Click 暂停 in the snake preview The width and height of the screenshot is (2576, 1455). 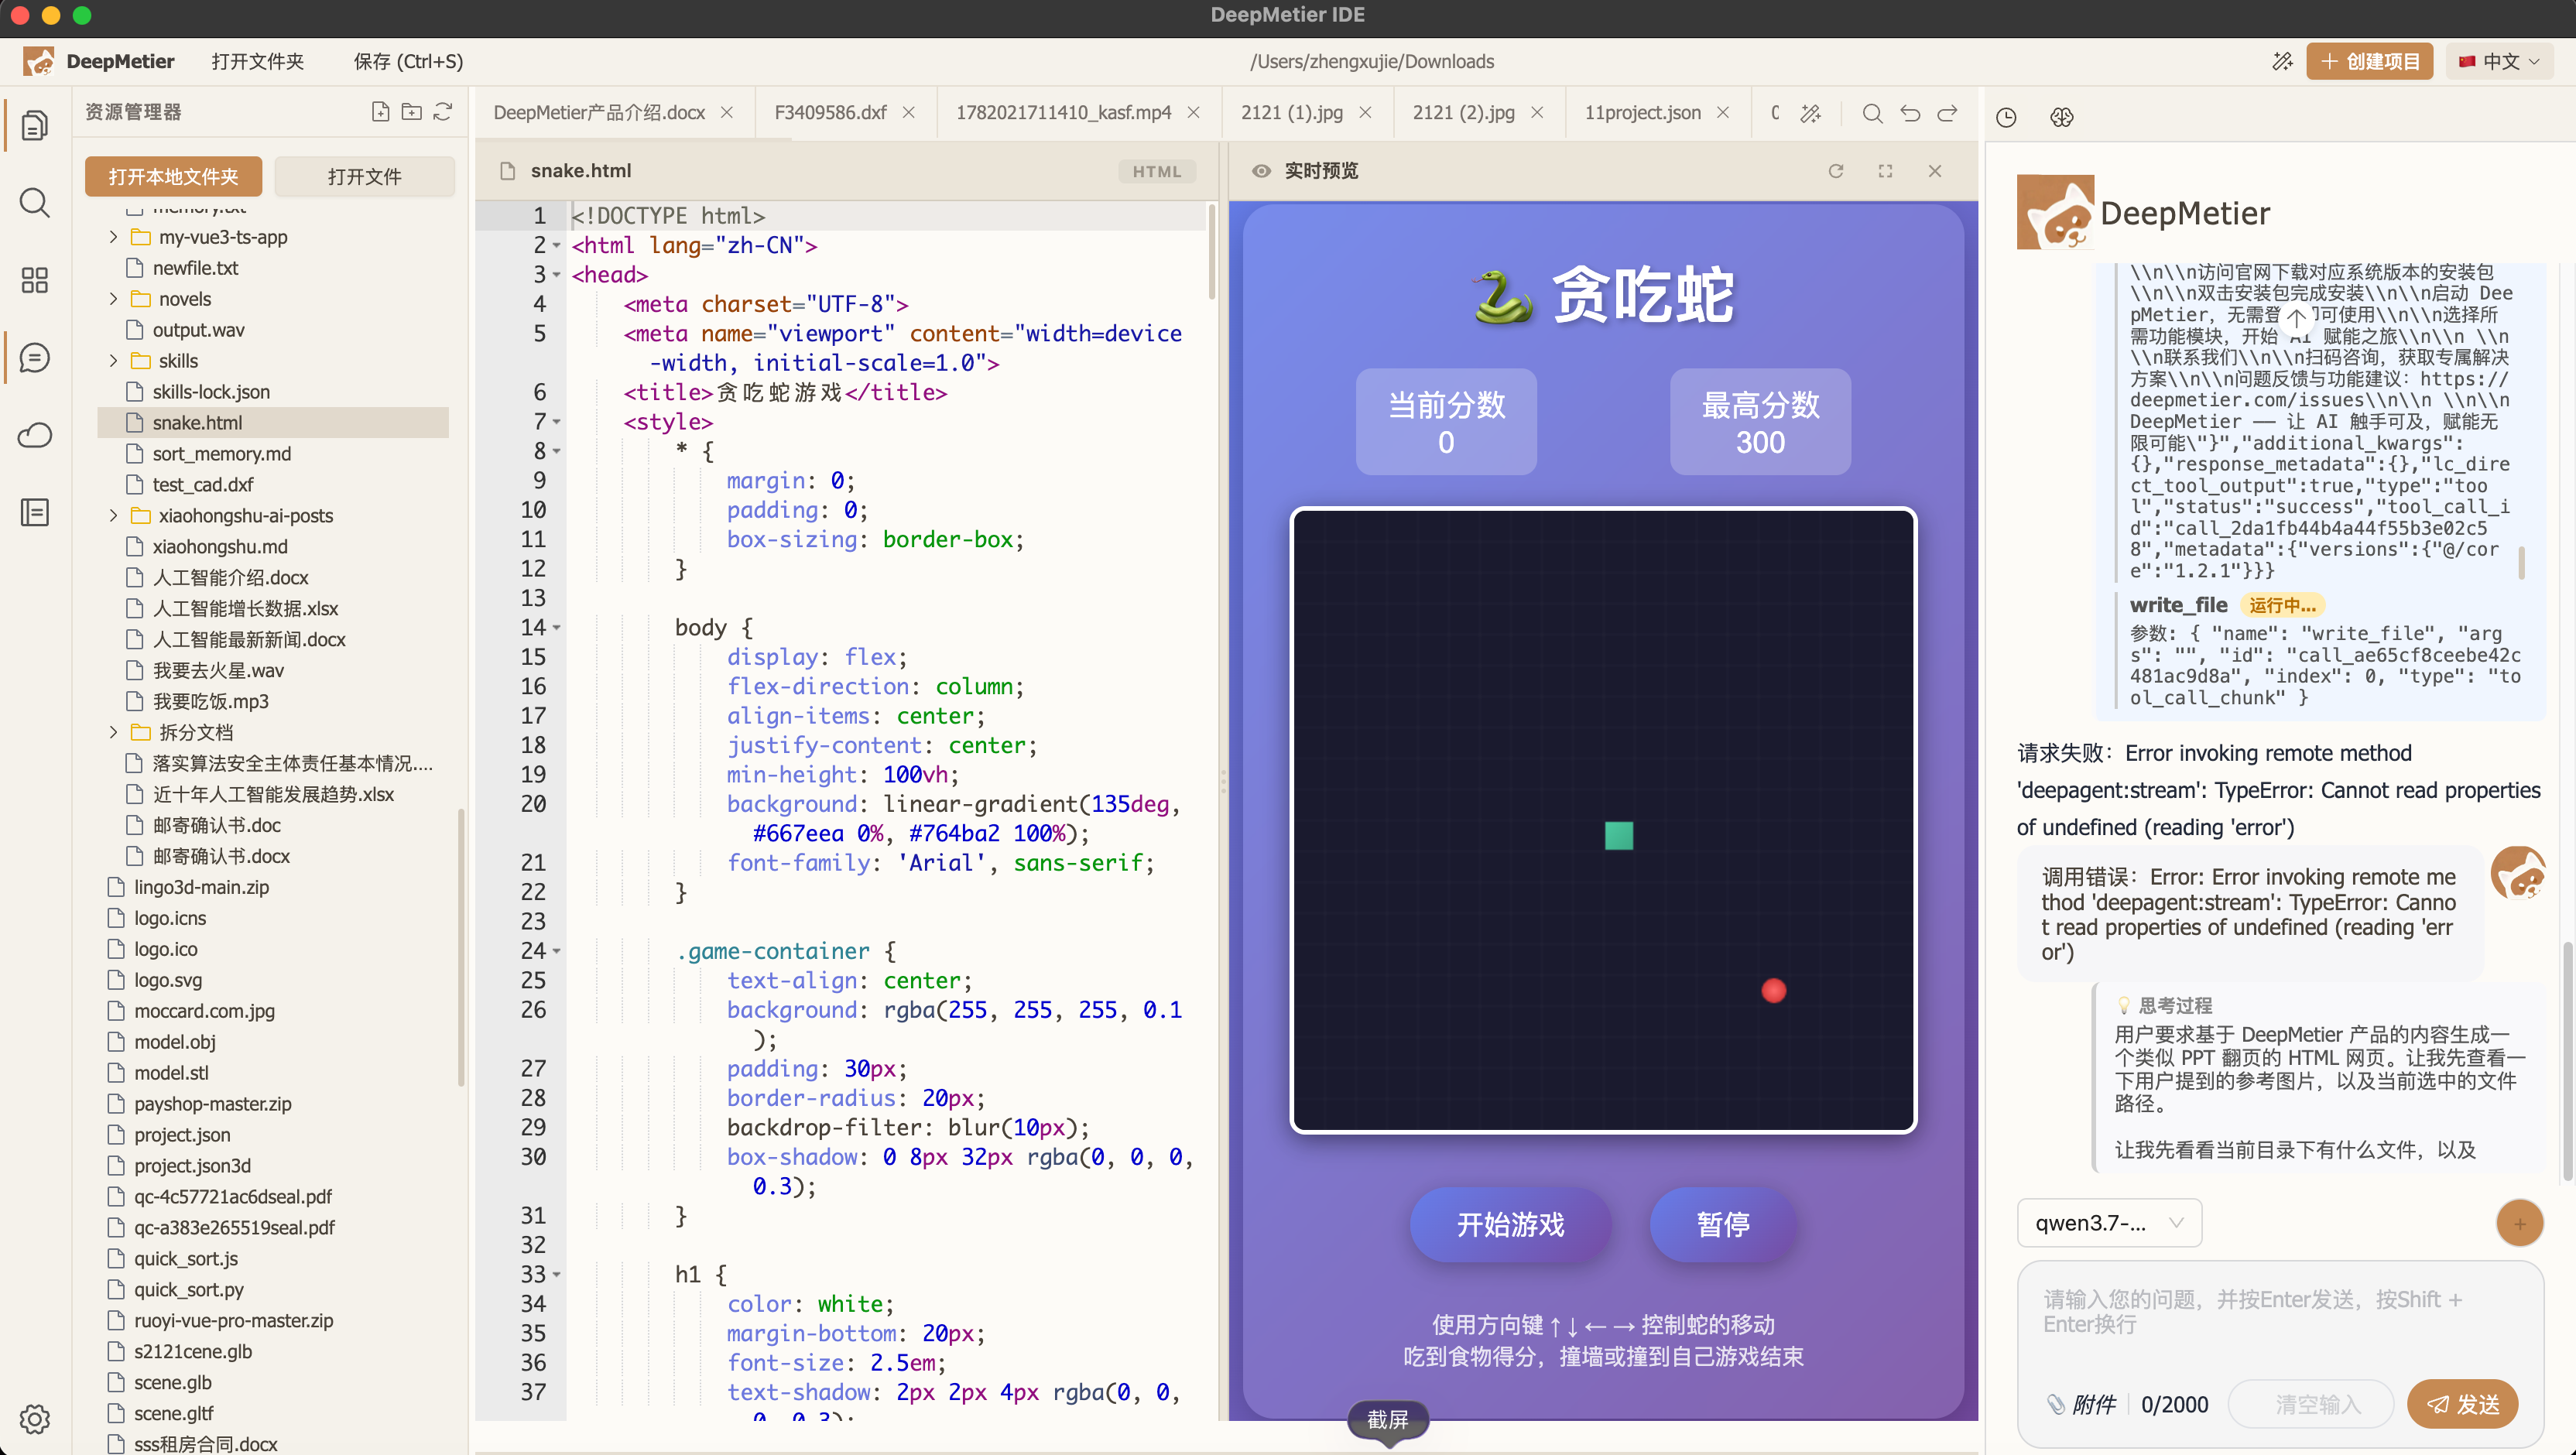coord(1722,1224)
